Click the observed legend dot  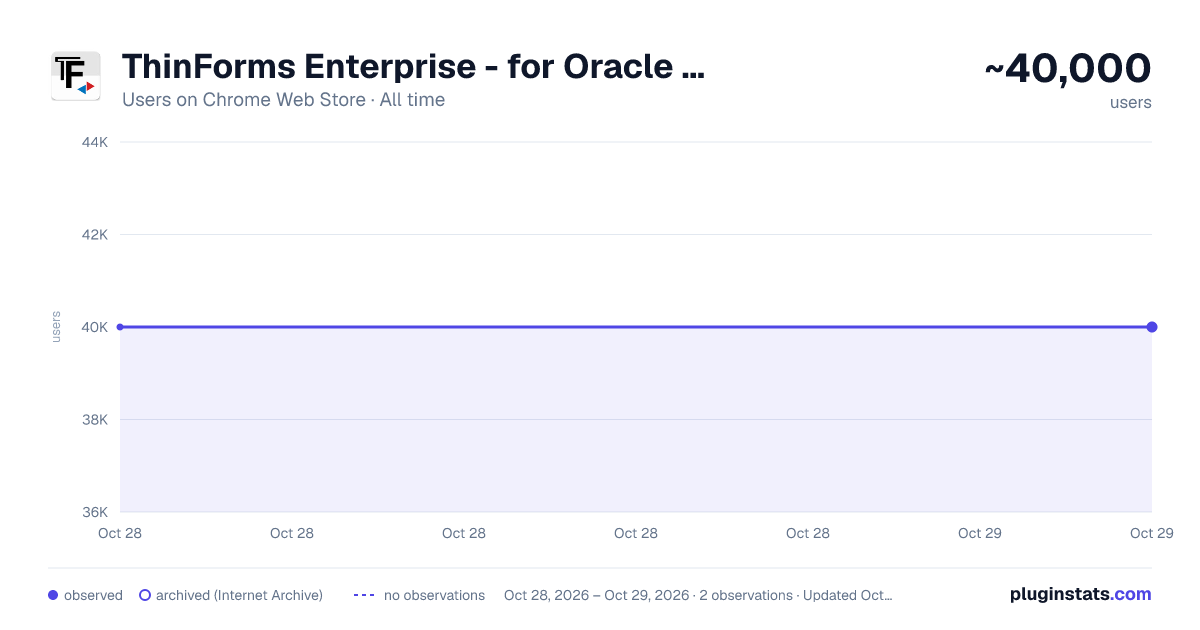point(53,595)
